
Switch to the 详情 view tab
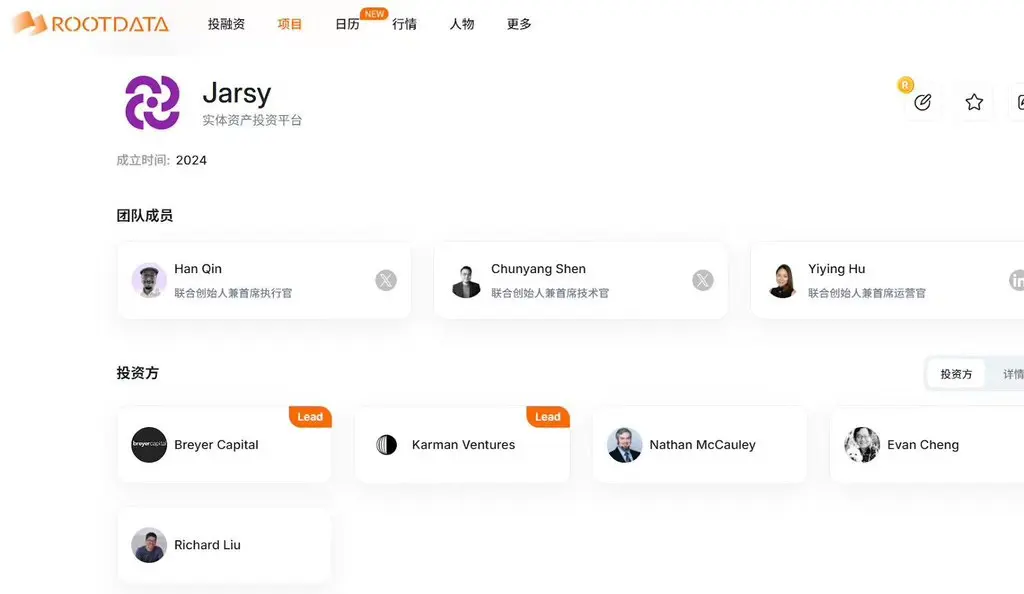tap(1012, 374)
